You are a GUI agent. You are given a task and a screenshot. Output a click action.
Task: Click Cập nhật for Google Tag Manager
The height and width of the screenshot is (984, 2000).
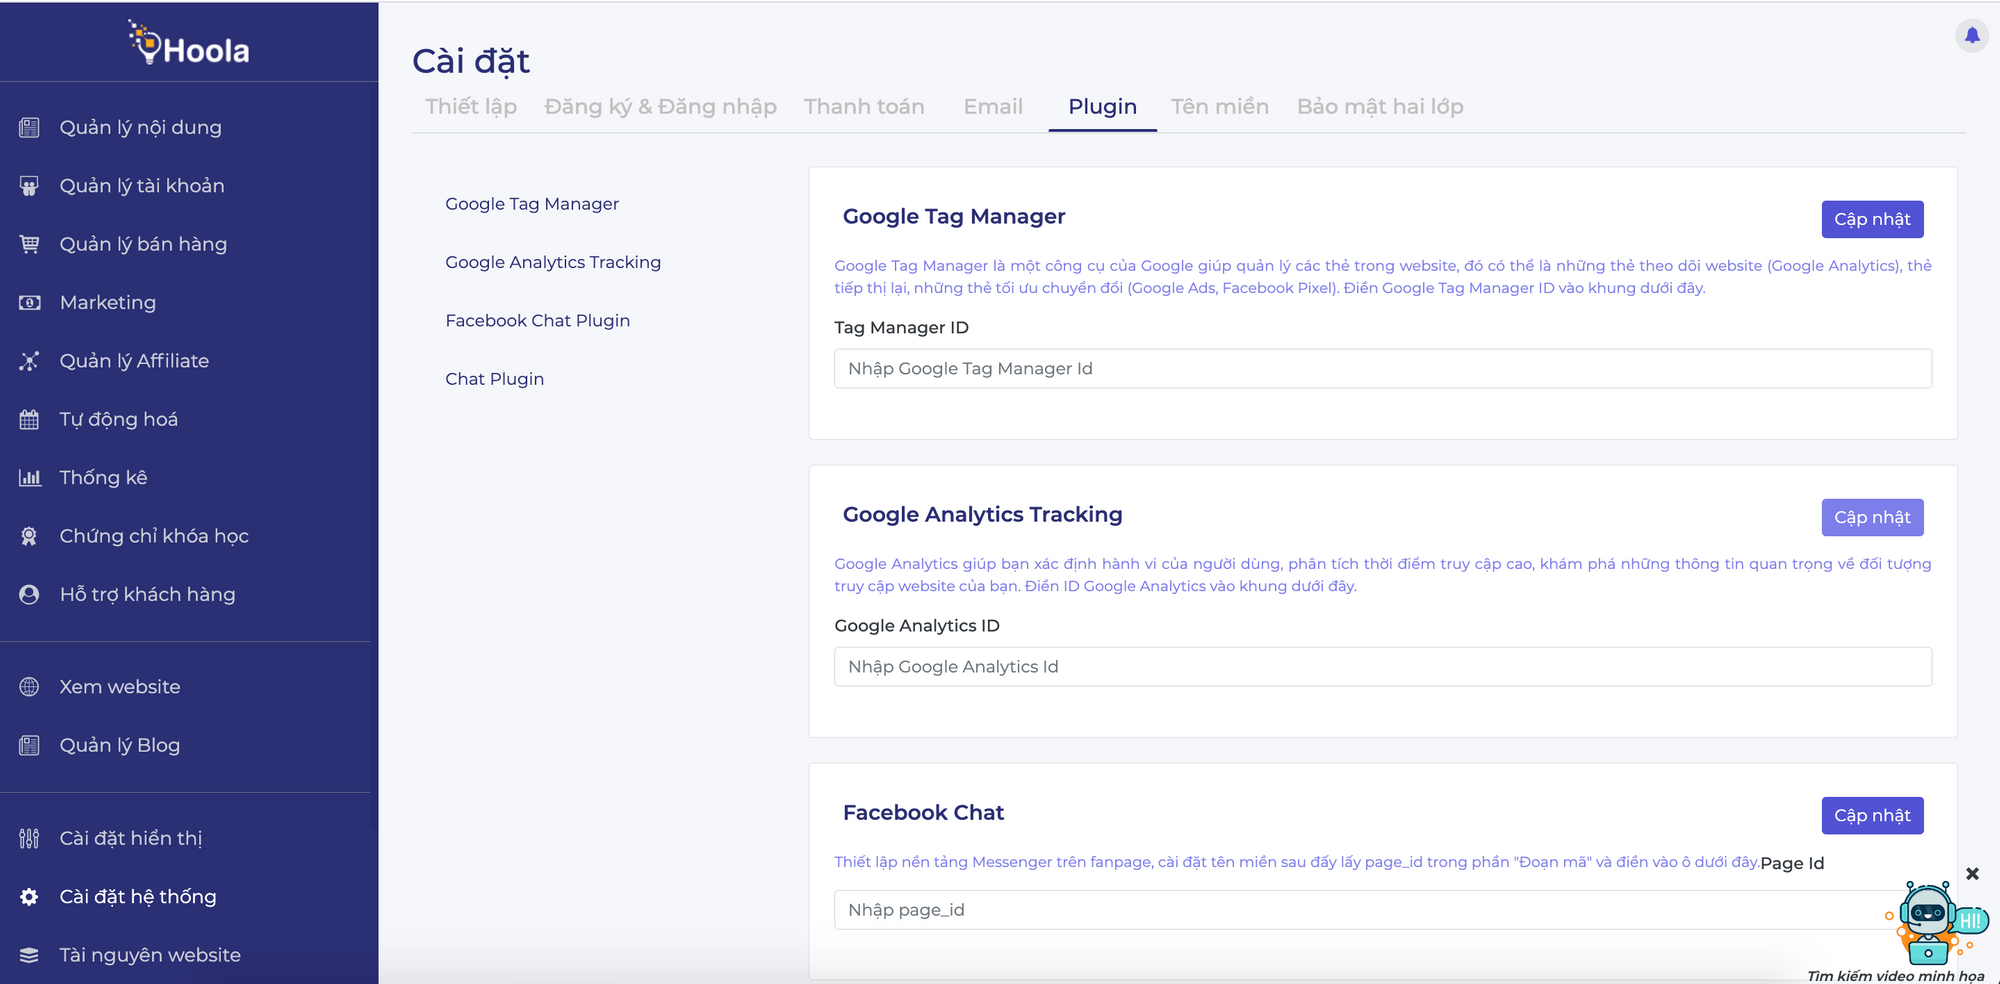coord(1872,219)
